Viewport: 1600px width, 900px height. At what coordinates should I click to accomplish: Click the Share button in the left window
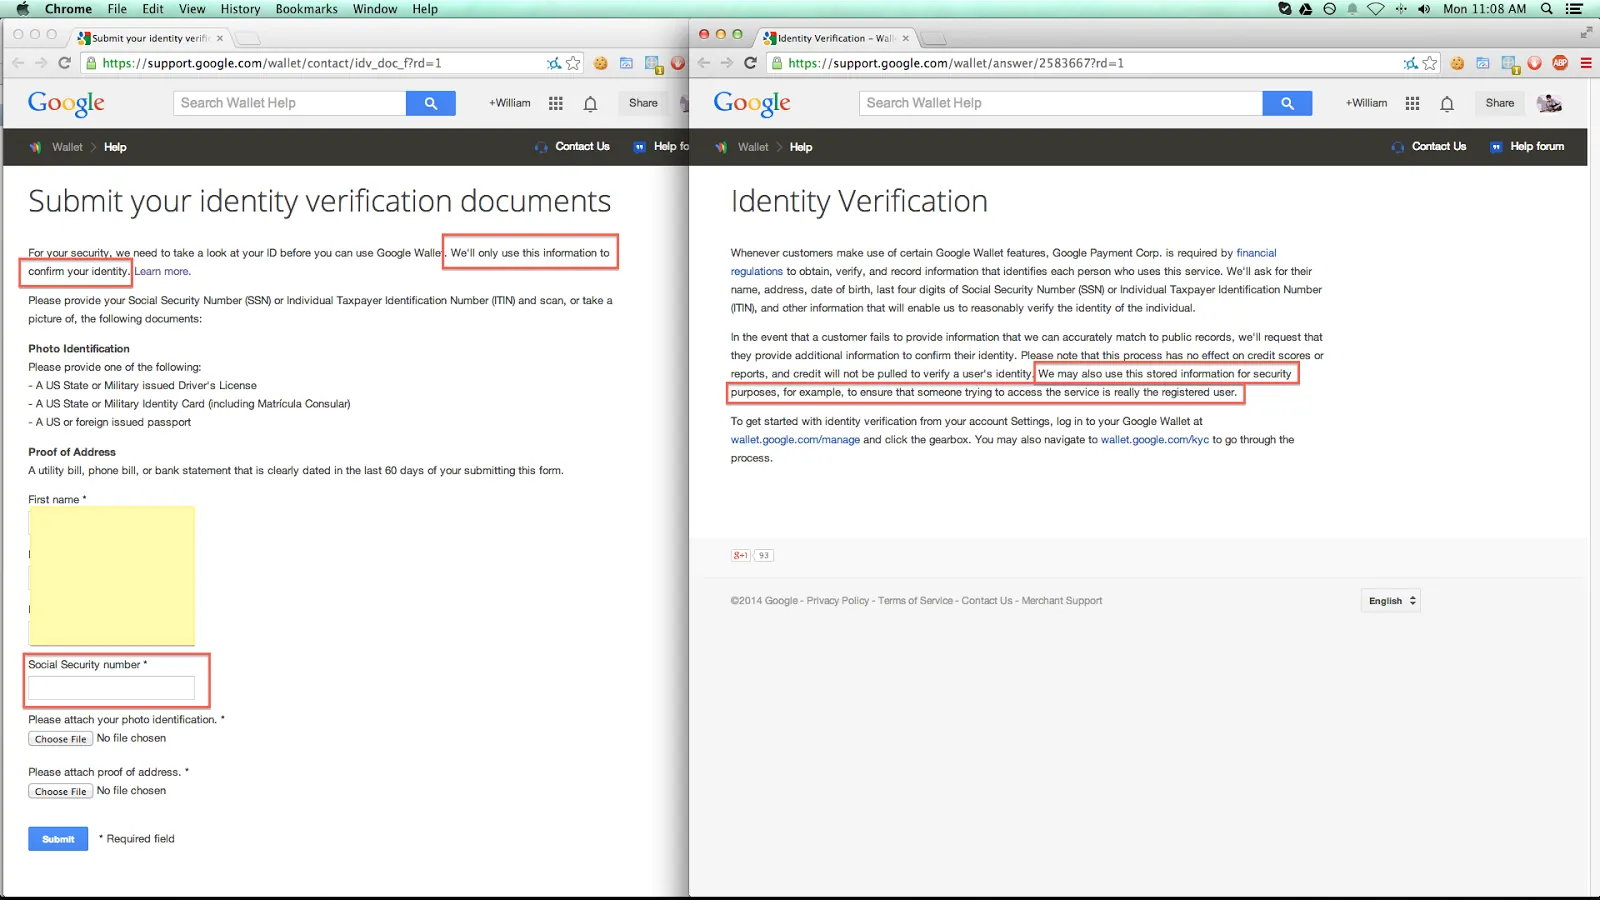[x=643, y=103]
